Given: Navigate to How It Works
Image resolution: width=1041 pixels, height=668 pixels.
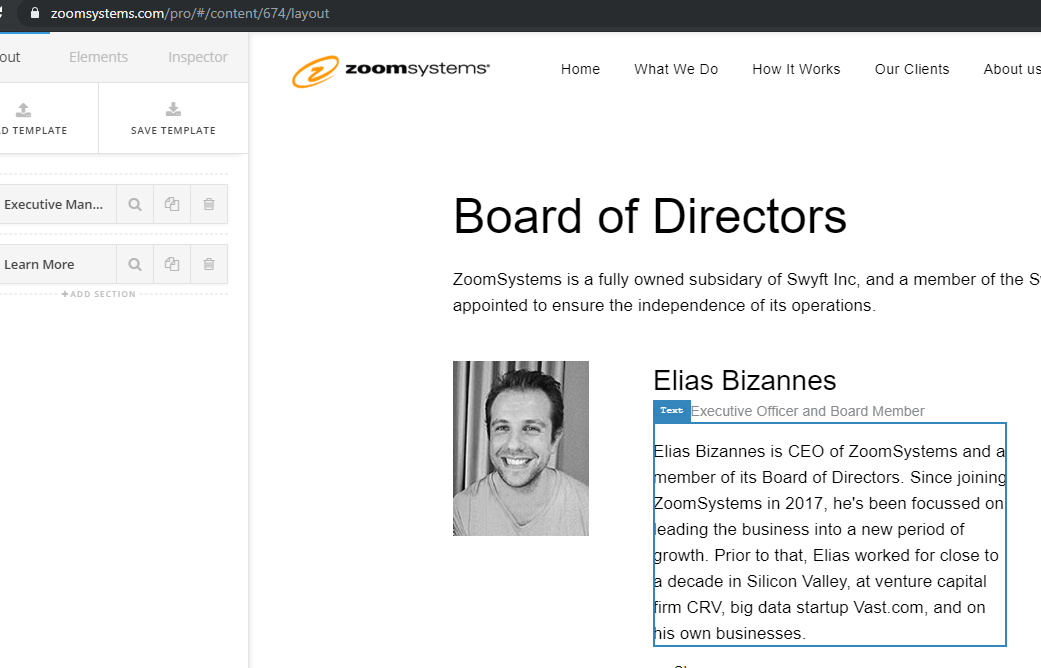Looking at the screenshot, I should pos(796,69).
